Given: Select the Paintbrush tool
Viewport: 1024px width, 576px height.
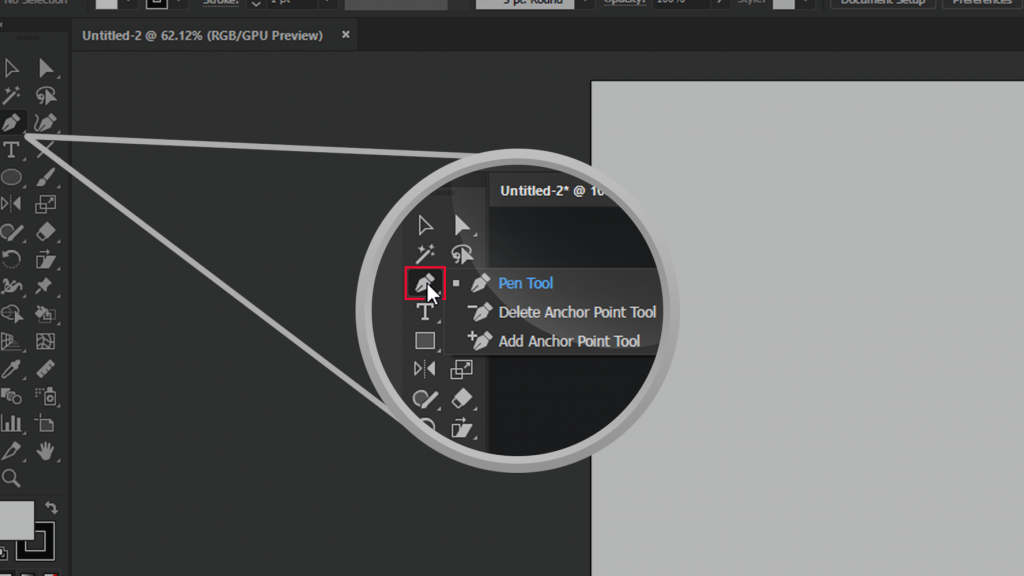Looking at the screenshot, I should click(x=45, y=178).
